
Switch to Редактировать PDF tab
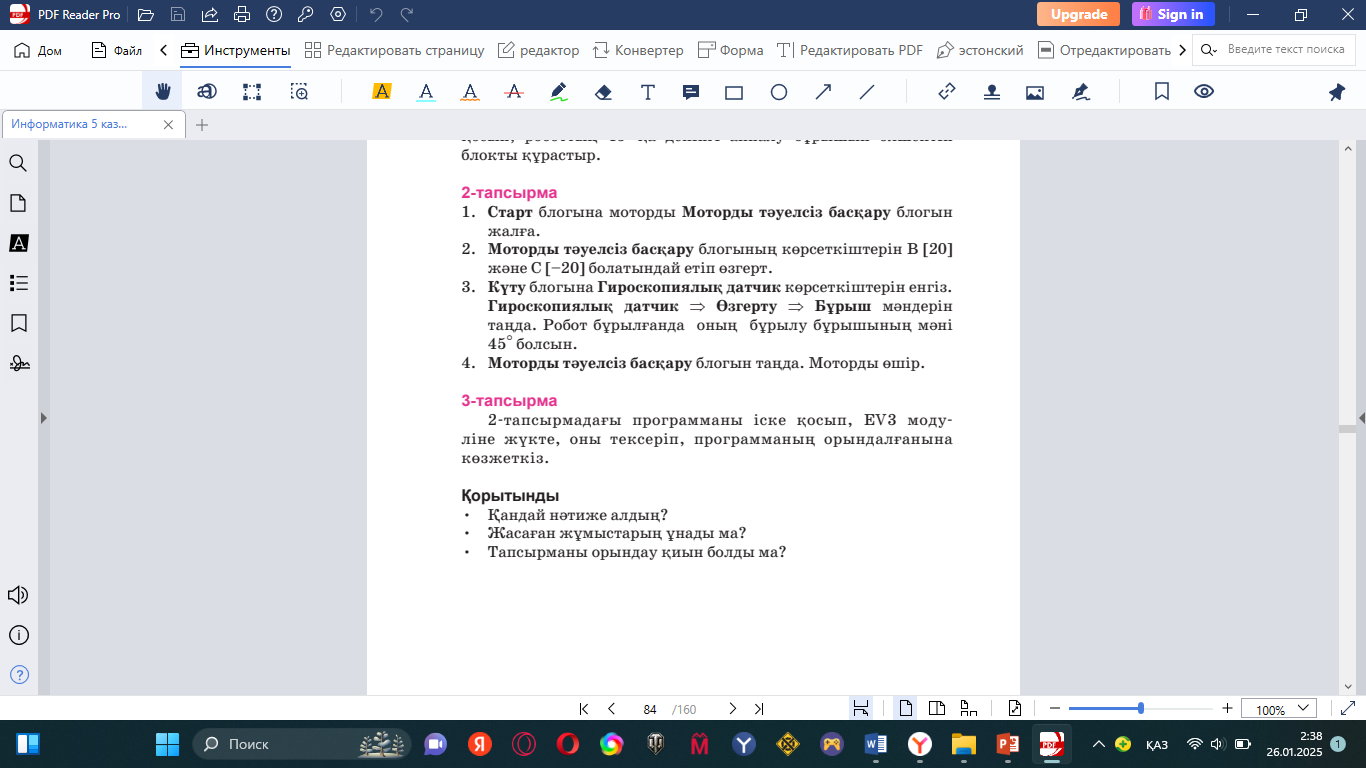850,50
